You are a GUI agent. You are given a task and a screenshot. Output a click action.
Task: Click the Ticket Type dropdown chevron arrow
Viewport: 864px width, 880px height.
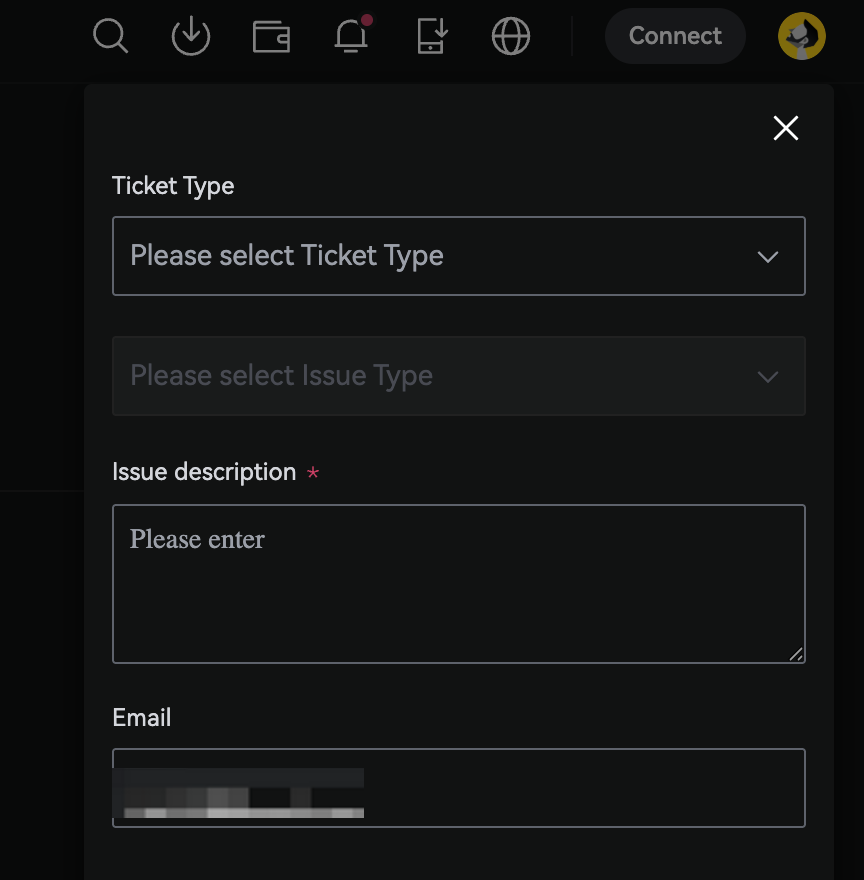768,257
